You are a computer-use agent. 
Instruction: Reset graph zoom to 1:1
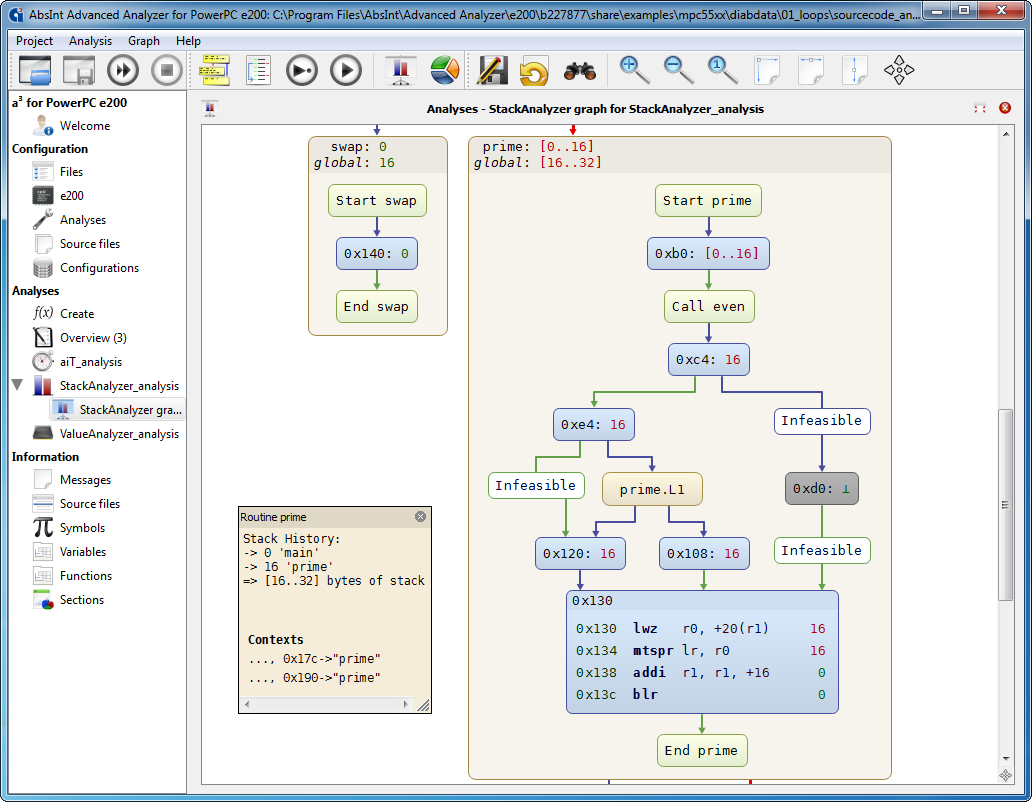723,70
